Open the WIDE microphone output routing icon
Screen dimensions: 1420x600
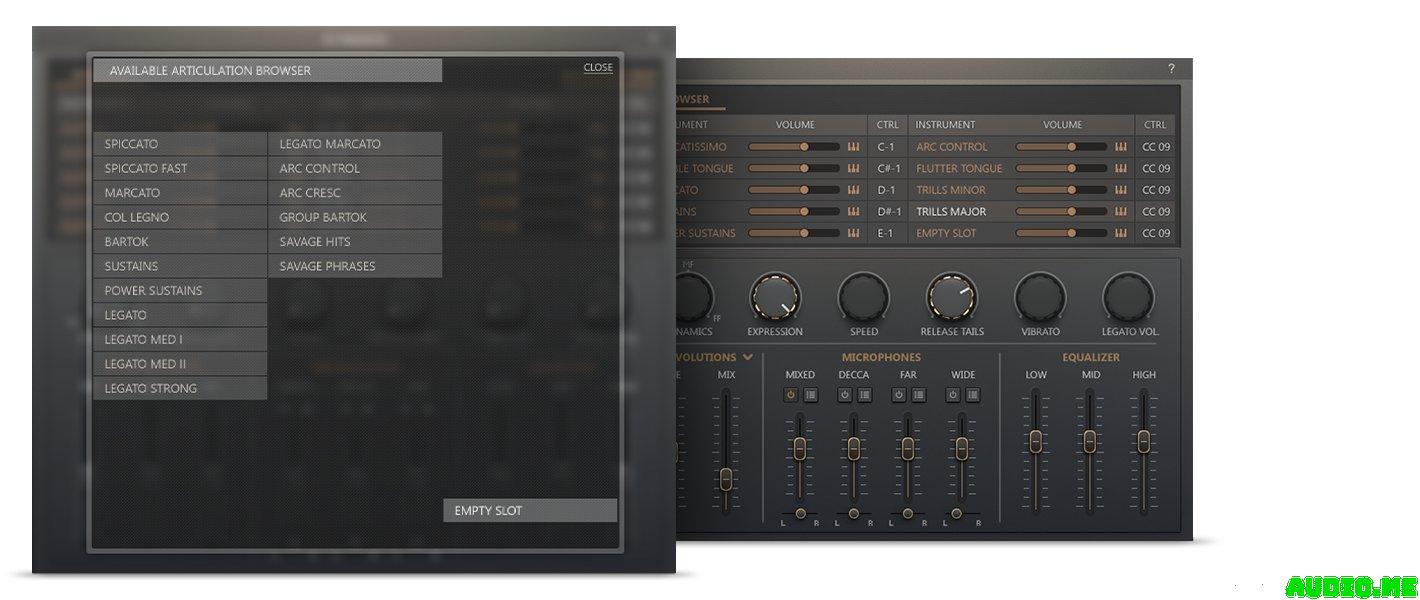click(973, 395)
